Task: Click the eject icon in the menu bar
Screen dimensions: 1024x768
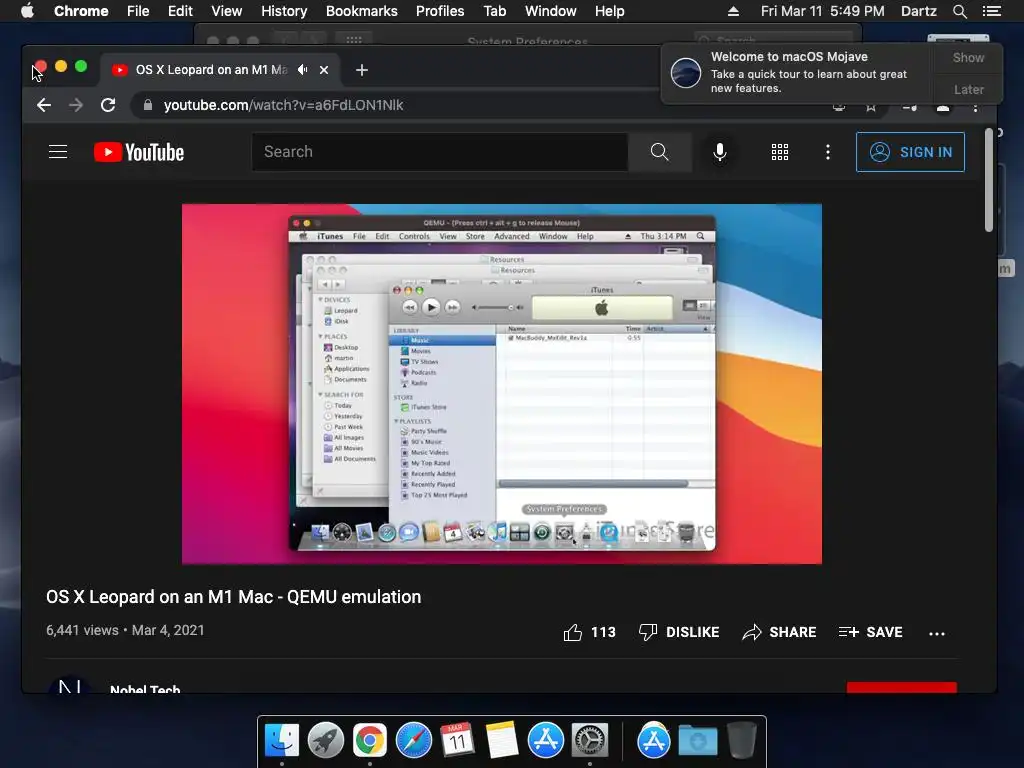Action: pos(733,11)
